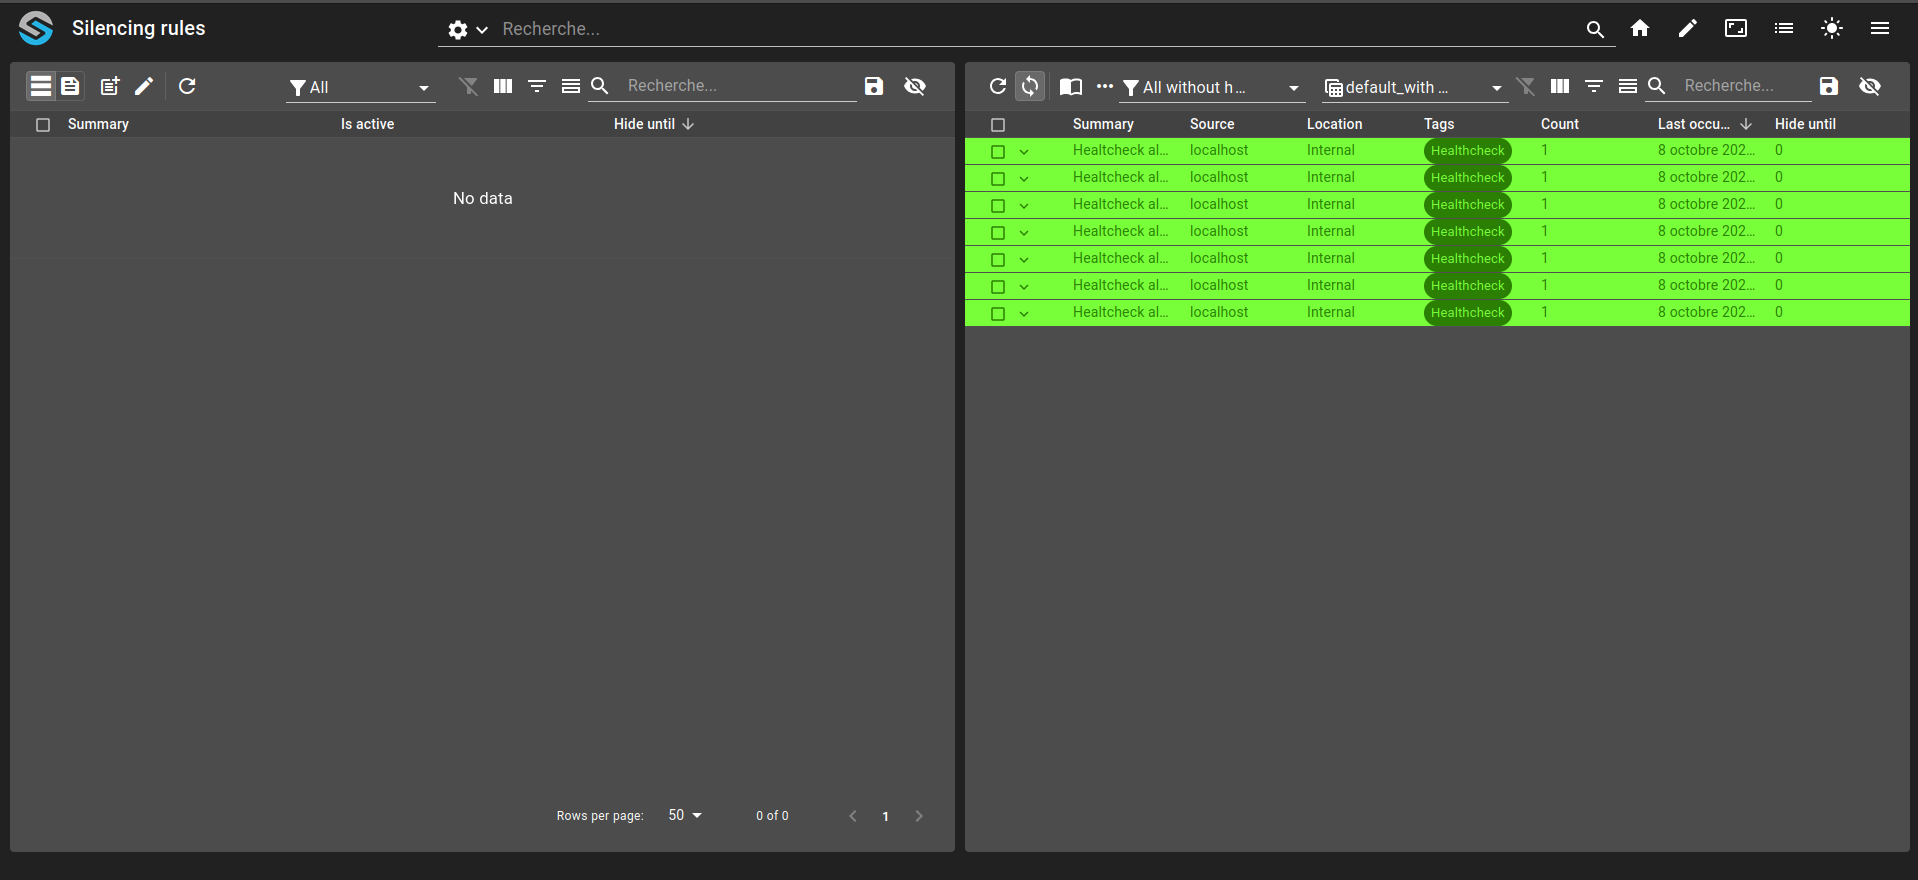The height and width of the screenshot is (880, 1918).
Task: Click the magnifier icon in the top search bar
Action: [x=1595, y=30]
